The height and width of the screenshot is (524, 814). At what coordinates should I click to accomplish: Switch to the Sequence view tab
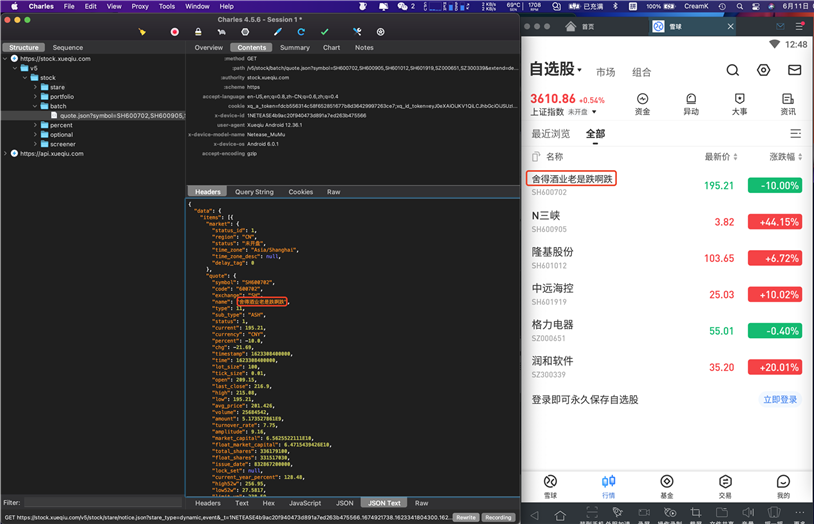[x=67, y=47]
